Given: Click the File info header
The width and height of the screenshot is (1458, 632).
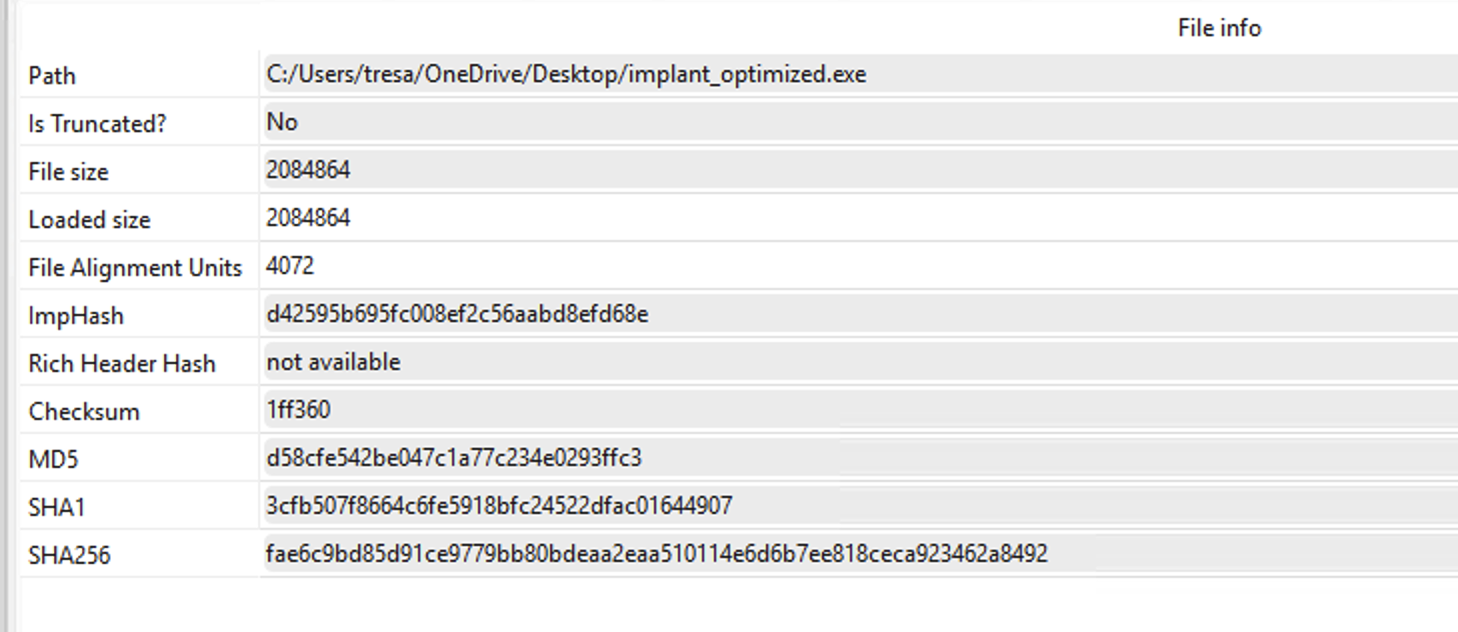Looking at the screenshot, I should [1218, 28].
